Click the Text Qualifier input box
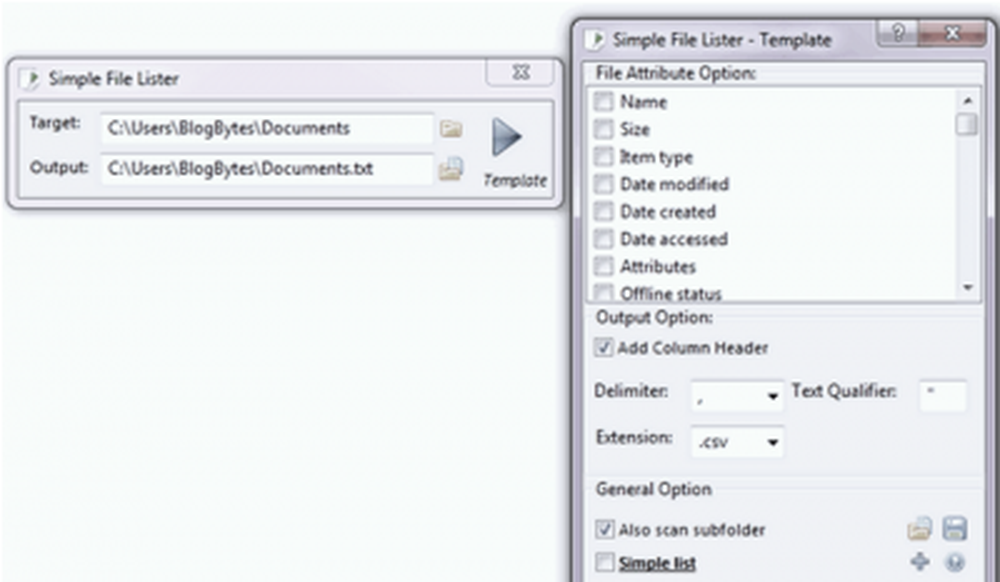1000x582 pixels. tap(942, 396)
